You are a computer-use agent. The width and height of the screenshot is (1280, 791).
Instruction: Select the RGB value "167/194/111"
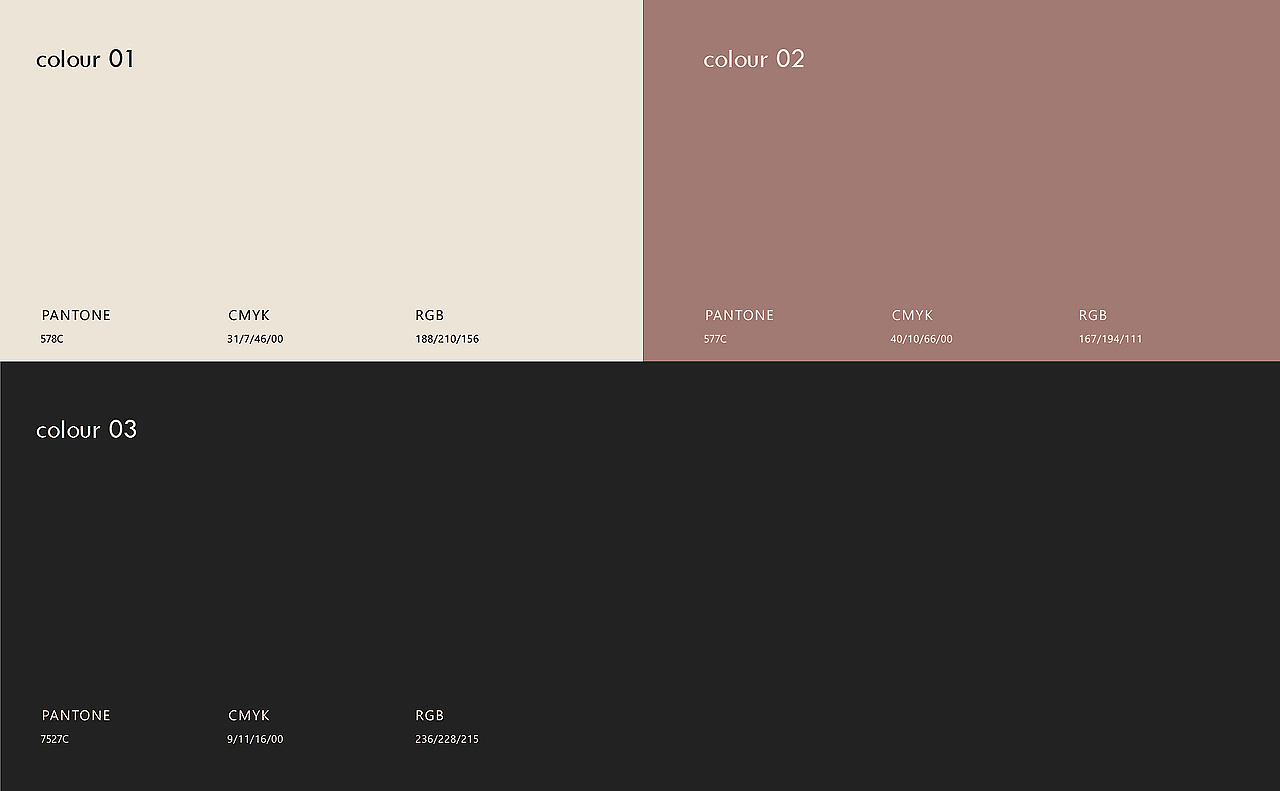[1110, 339]
